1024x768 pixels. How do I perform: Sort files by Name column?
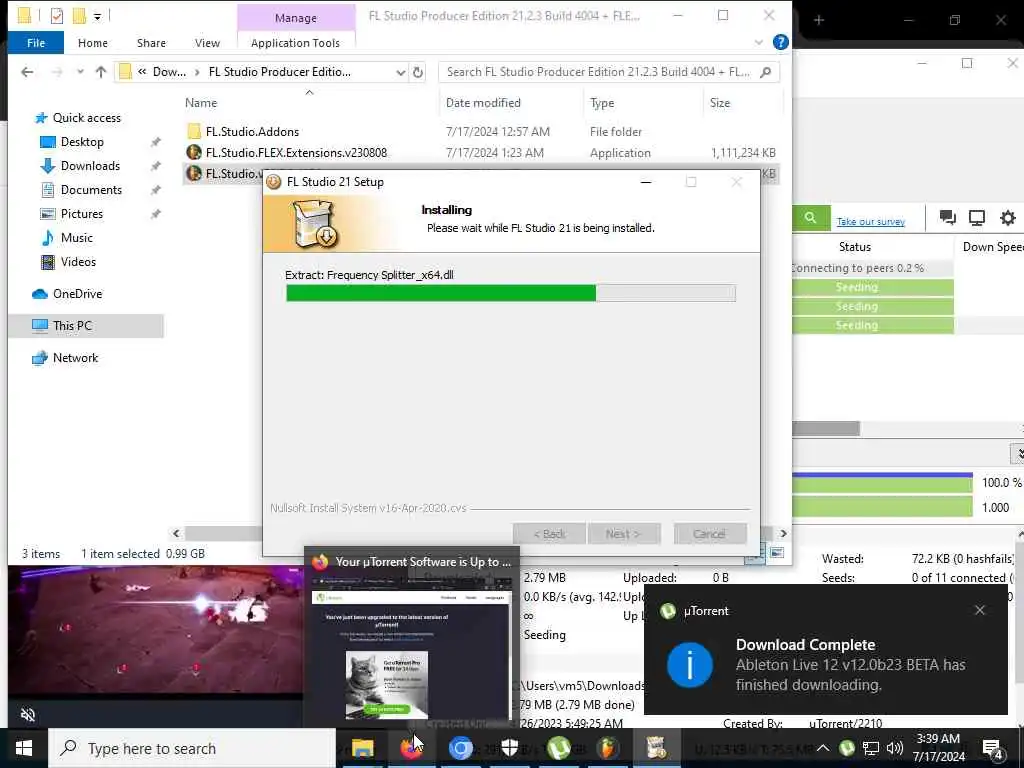(x=200, y=103)
